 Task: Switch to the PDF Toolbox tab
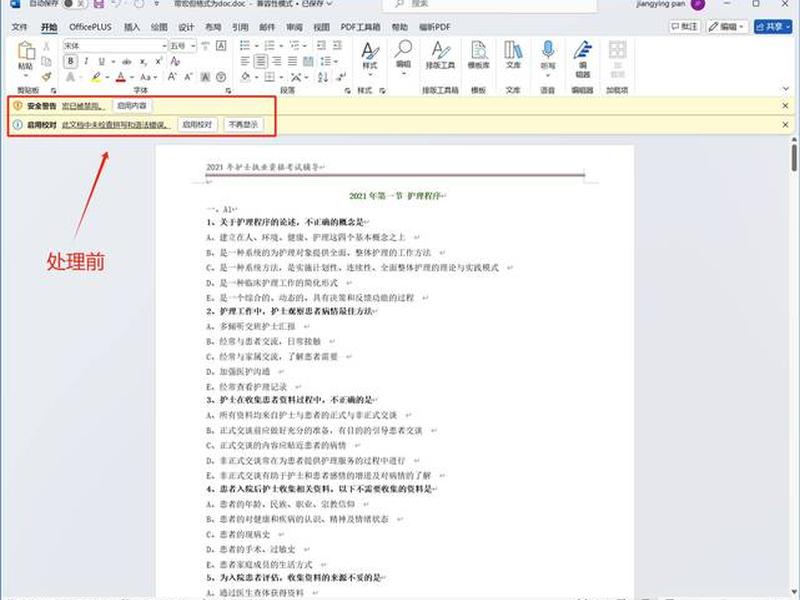coord(360,27)
